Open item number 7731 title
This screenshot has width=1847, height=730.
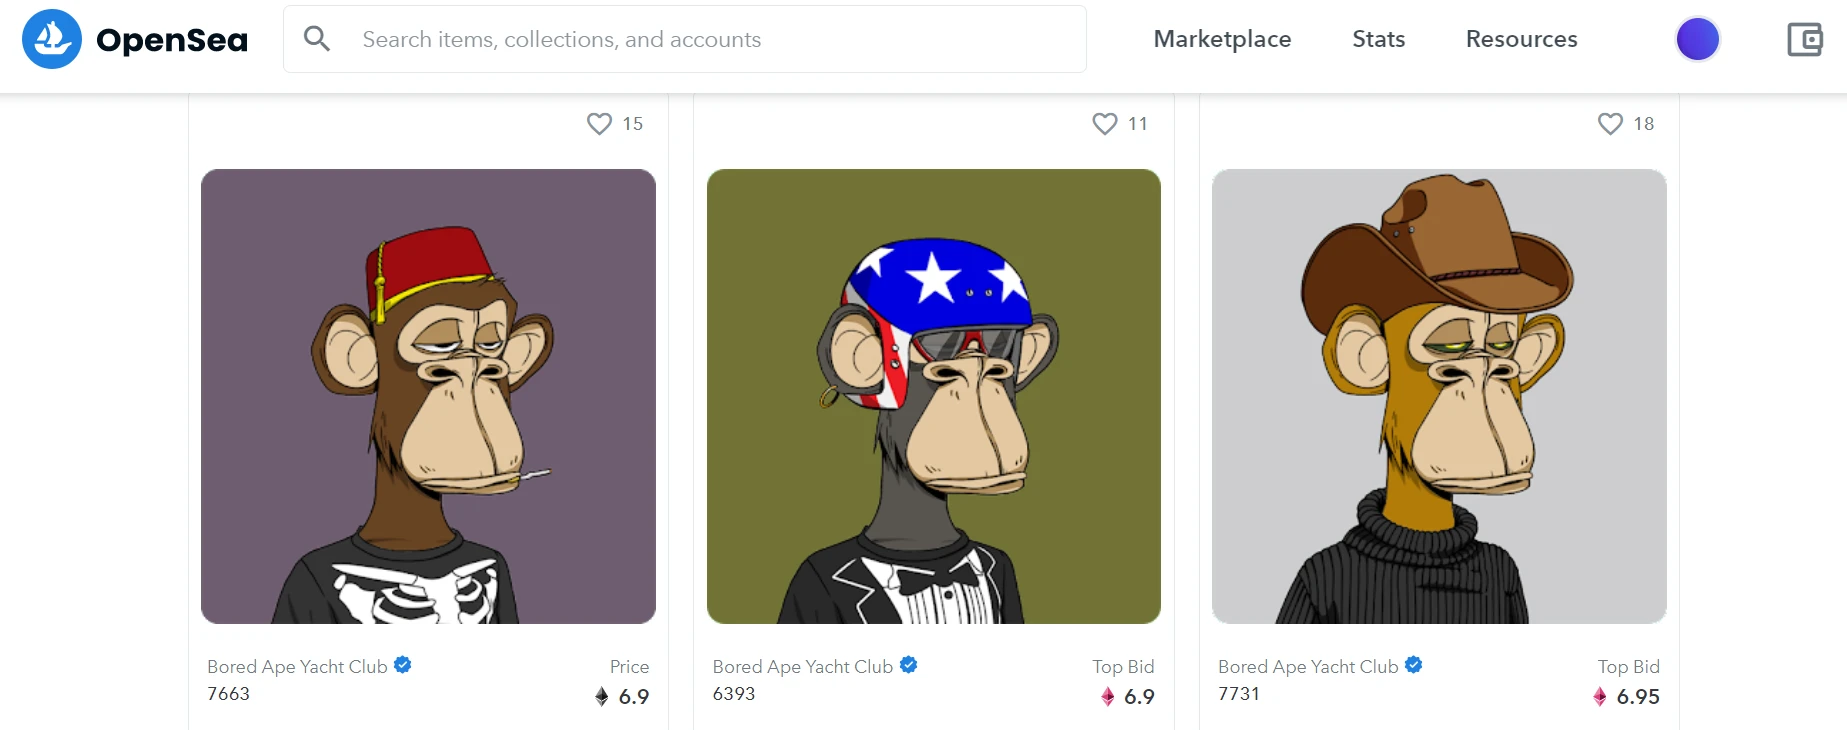pos(1239,694)
